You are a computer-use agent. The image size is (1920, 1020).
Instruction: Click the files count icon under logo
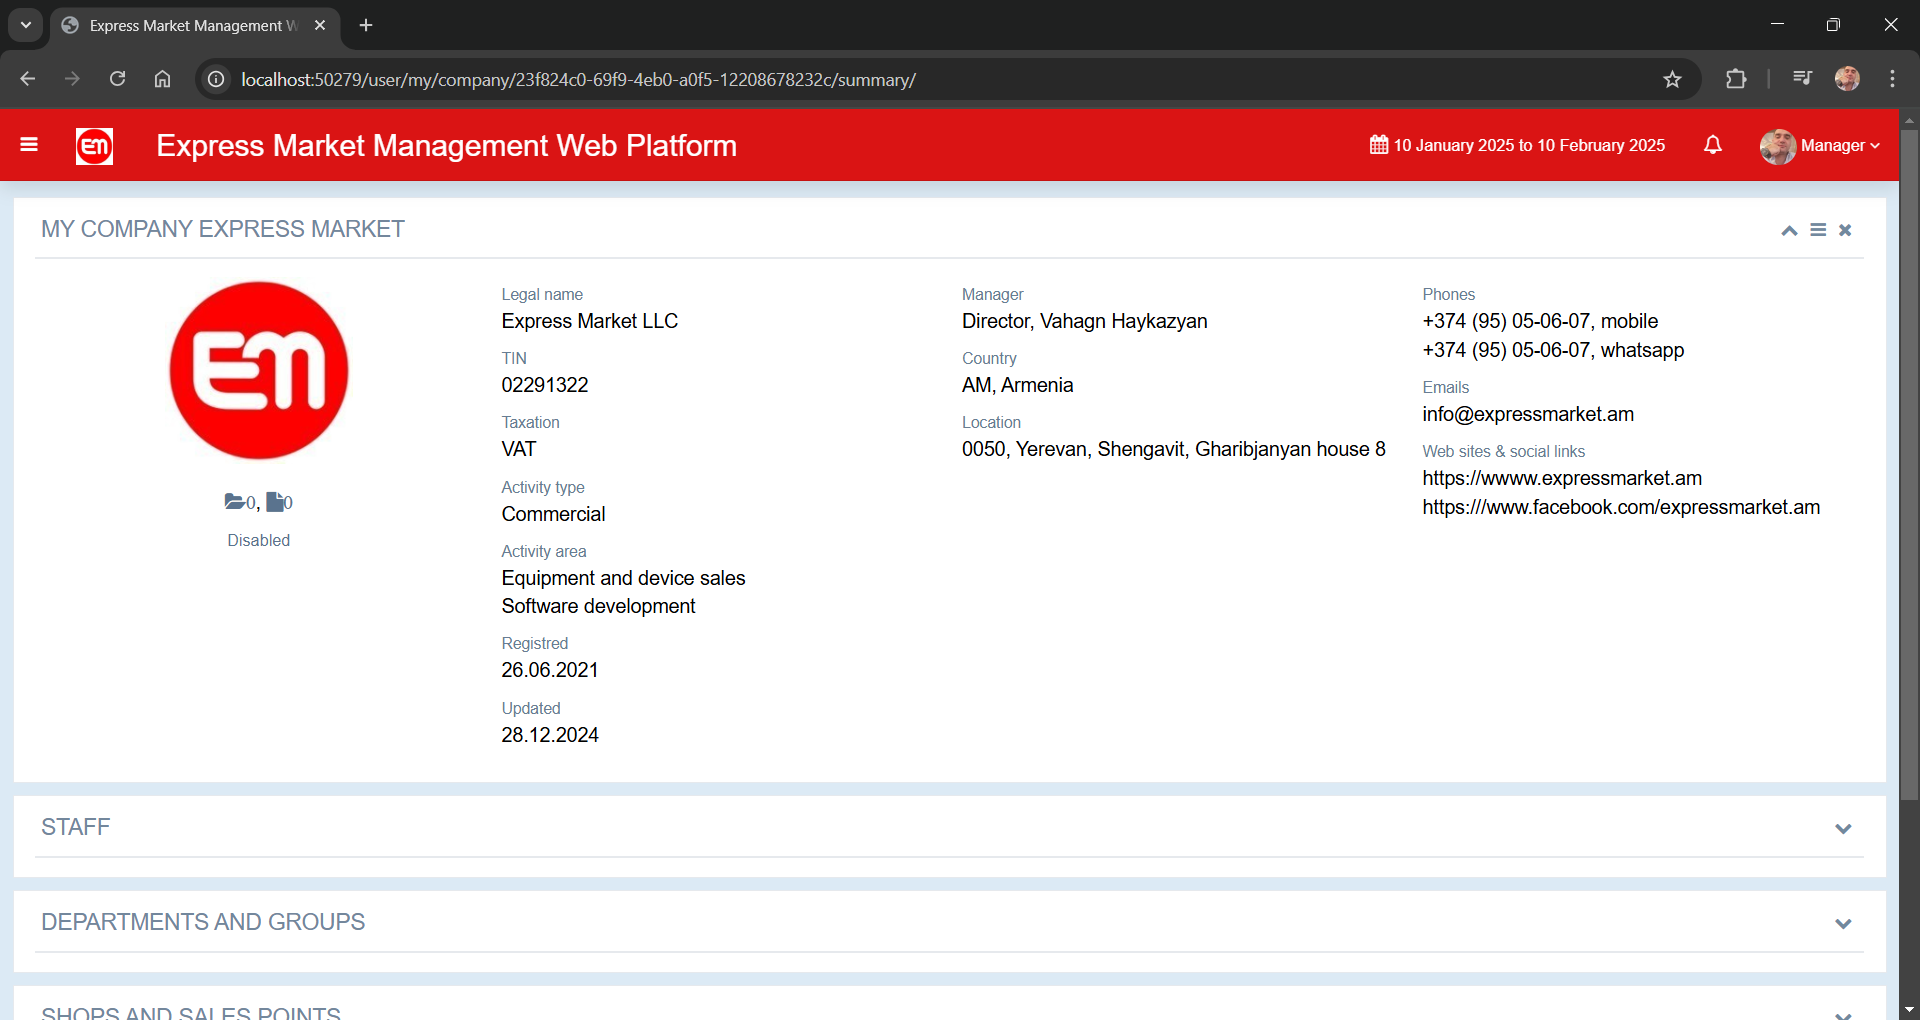[275, 502]
